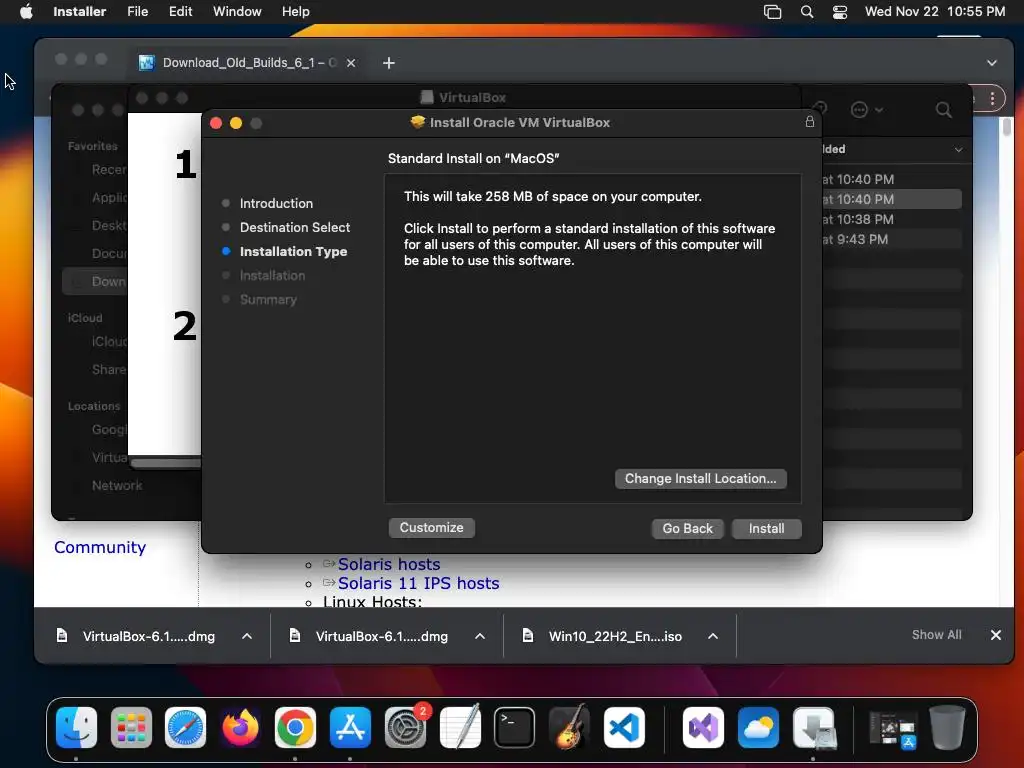Open the Window menu
Screen dimensions: 1024x768
click(237, 11)
